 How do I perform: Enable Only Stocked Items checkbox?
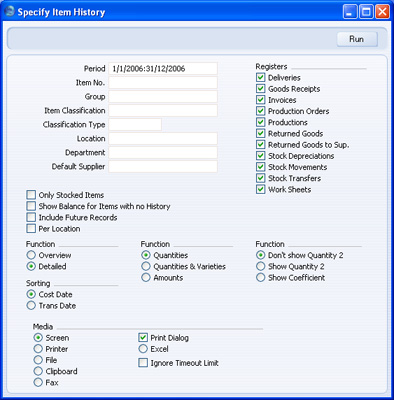point(31,195)
